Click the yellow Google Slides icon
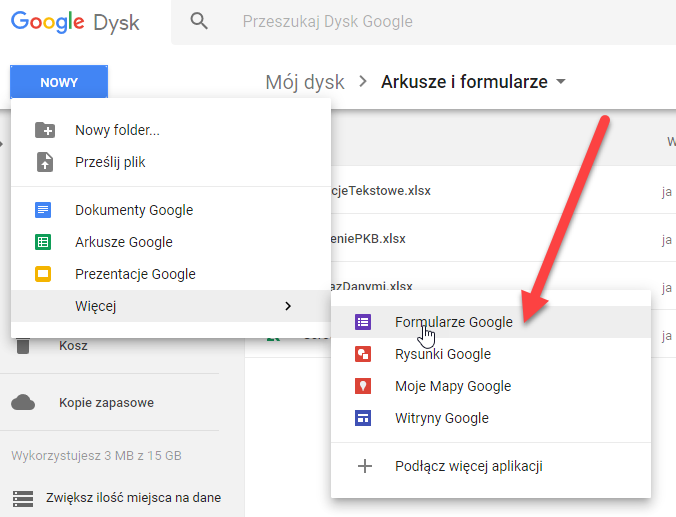The width and height of the screenshot is (676, 517). click(x=43, y=274)
